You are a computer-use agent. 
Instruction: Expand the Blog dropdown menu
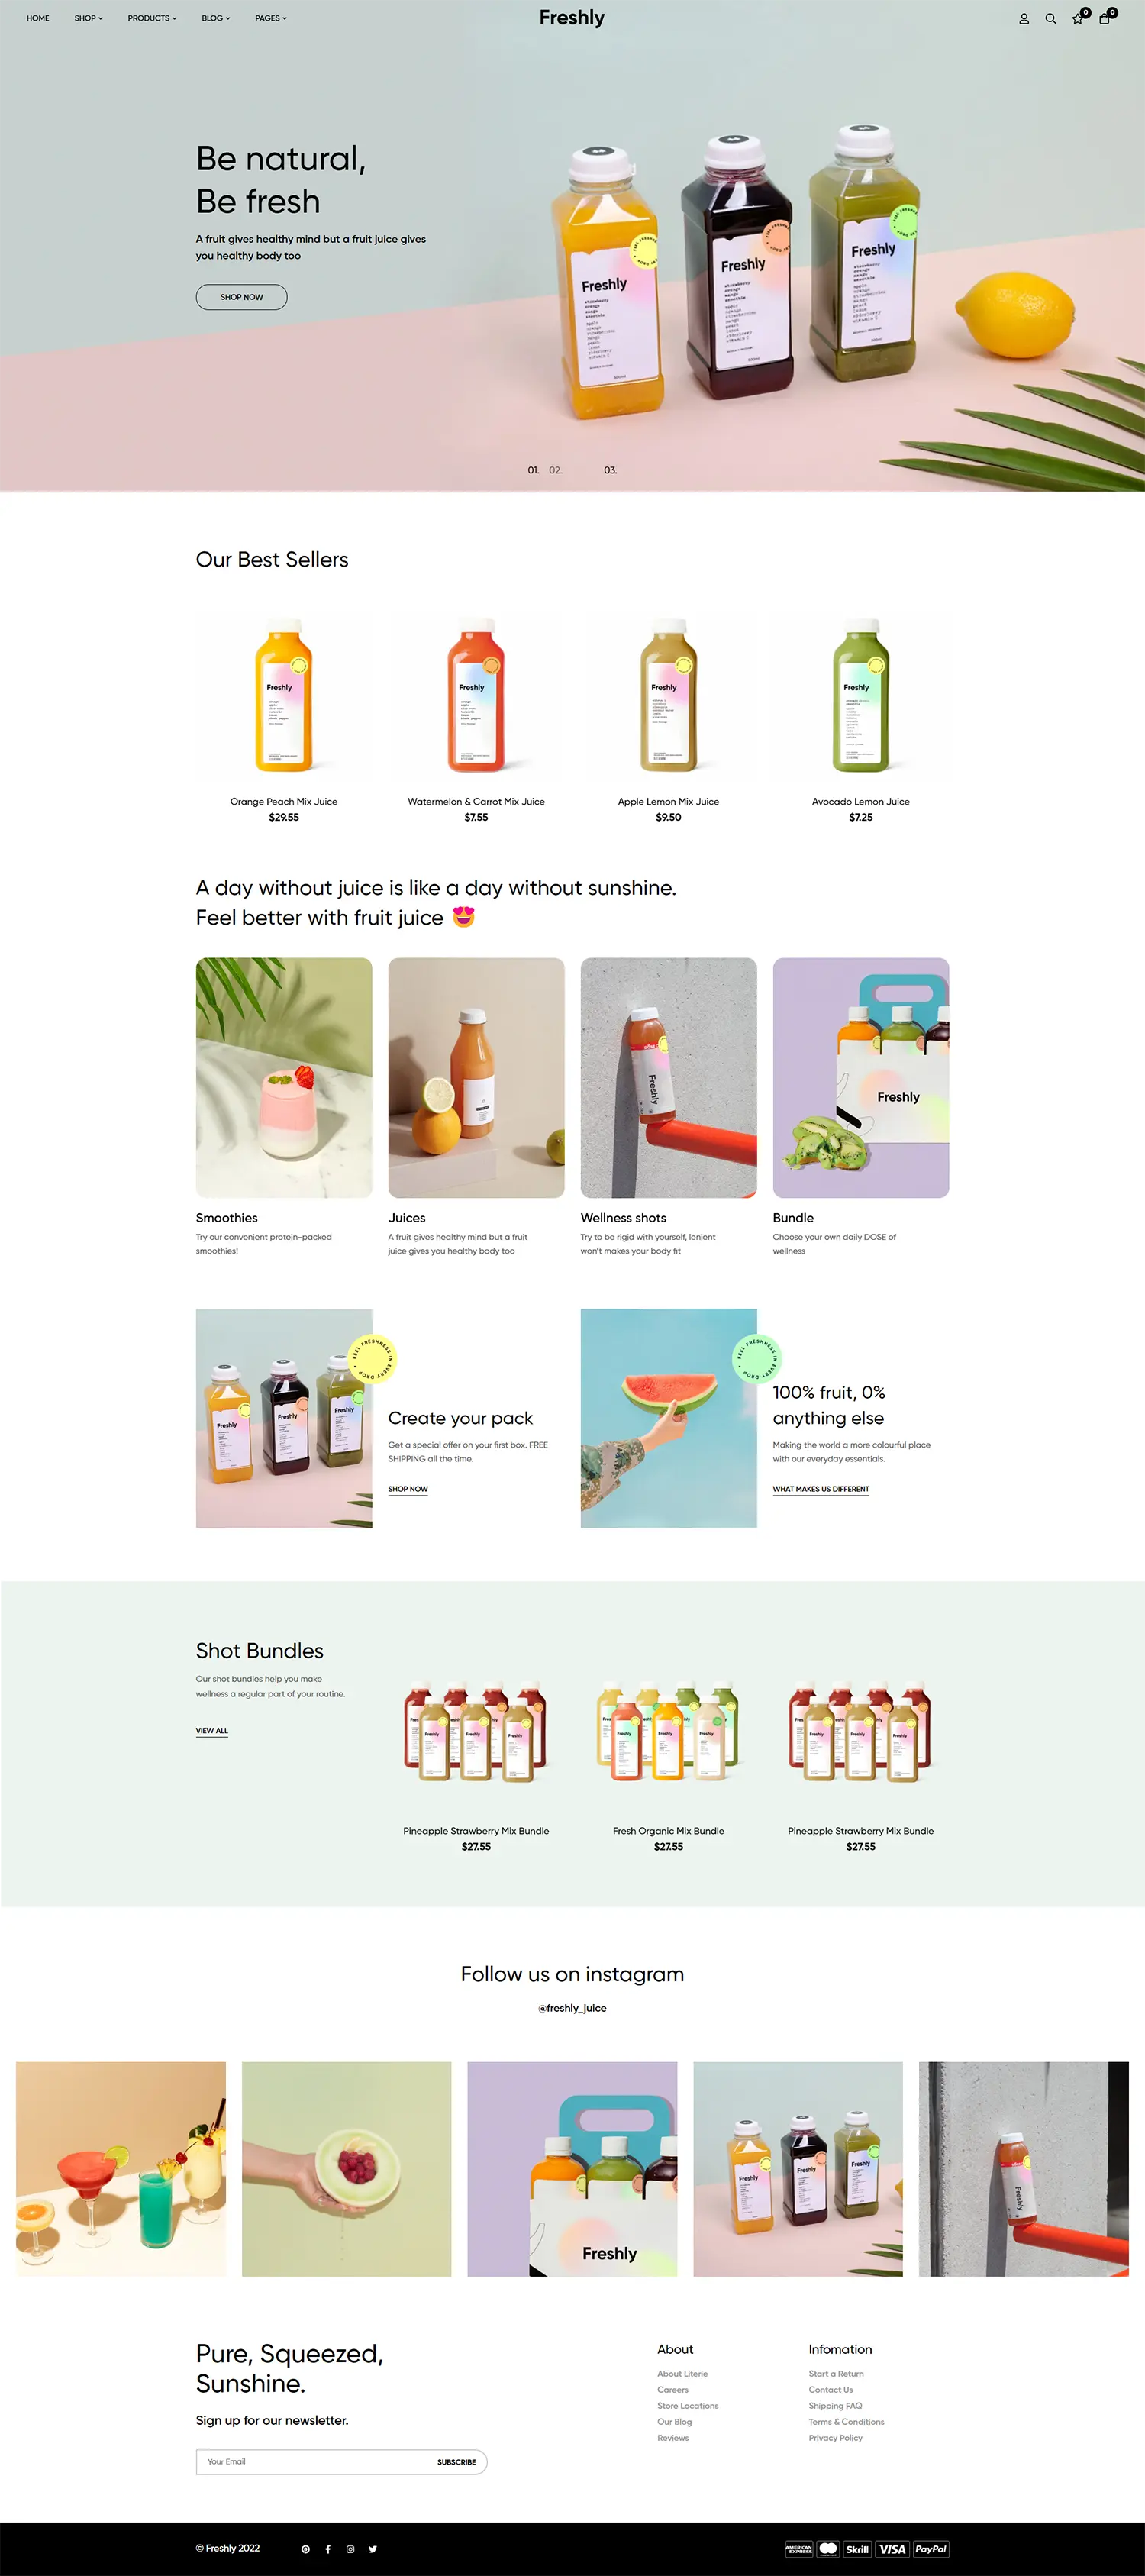(x=216, y=18)
